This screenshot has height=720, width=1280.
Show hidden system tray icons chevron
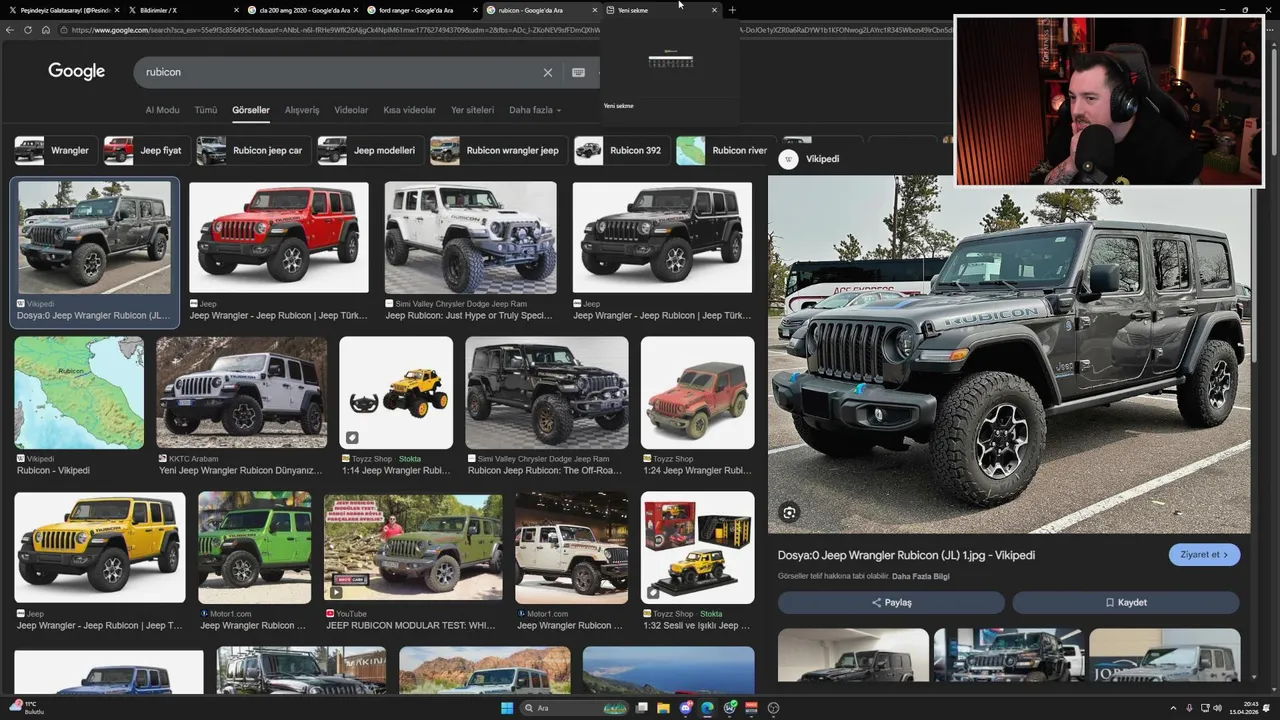[x=1173, y=708]
